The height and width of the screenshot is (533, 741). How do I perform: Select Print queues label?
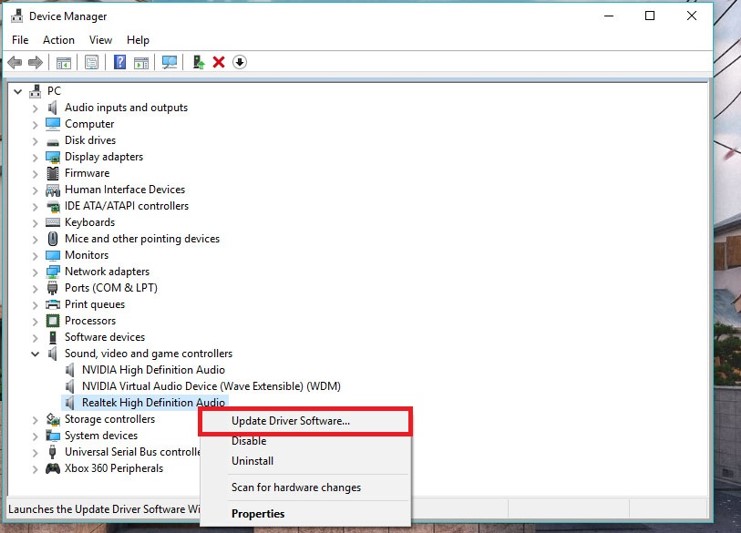tap(95, 304)
